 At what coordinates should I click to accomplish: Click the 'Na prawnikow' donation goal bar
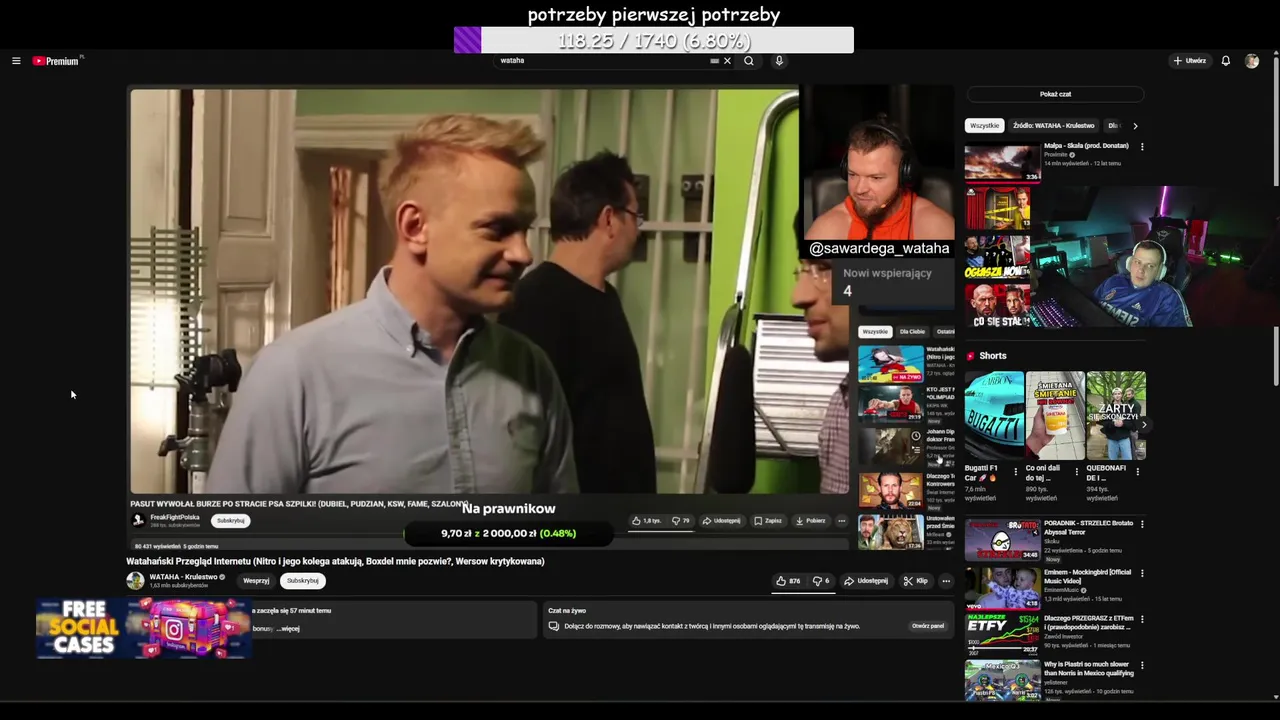509,533
